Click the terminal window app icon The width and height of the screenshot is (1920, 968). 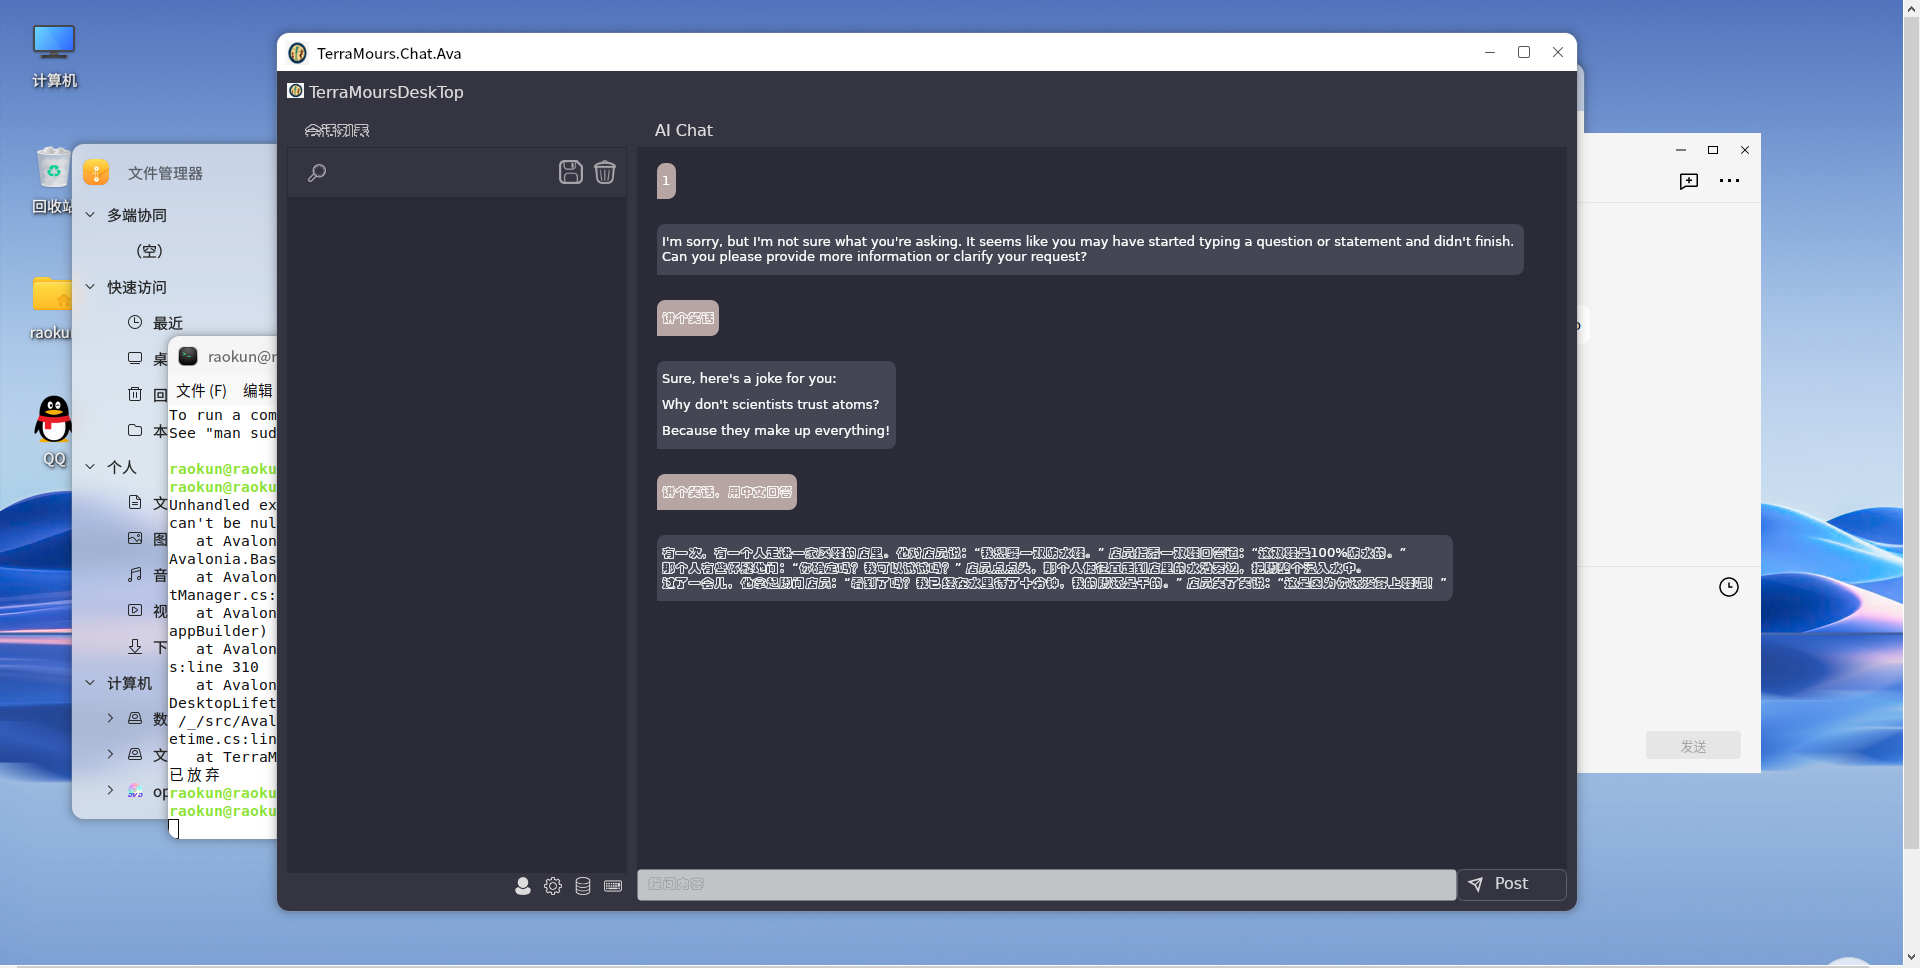188,356
